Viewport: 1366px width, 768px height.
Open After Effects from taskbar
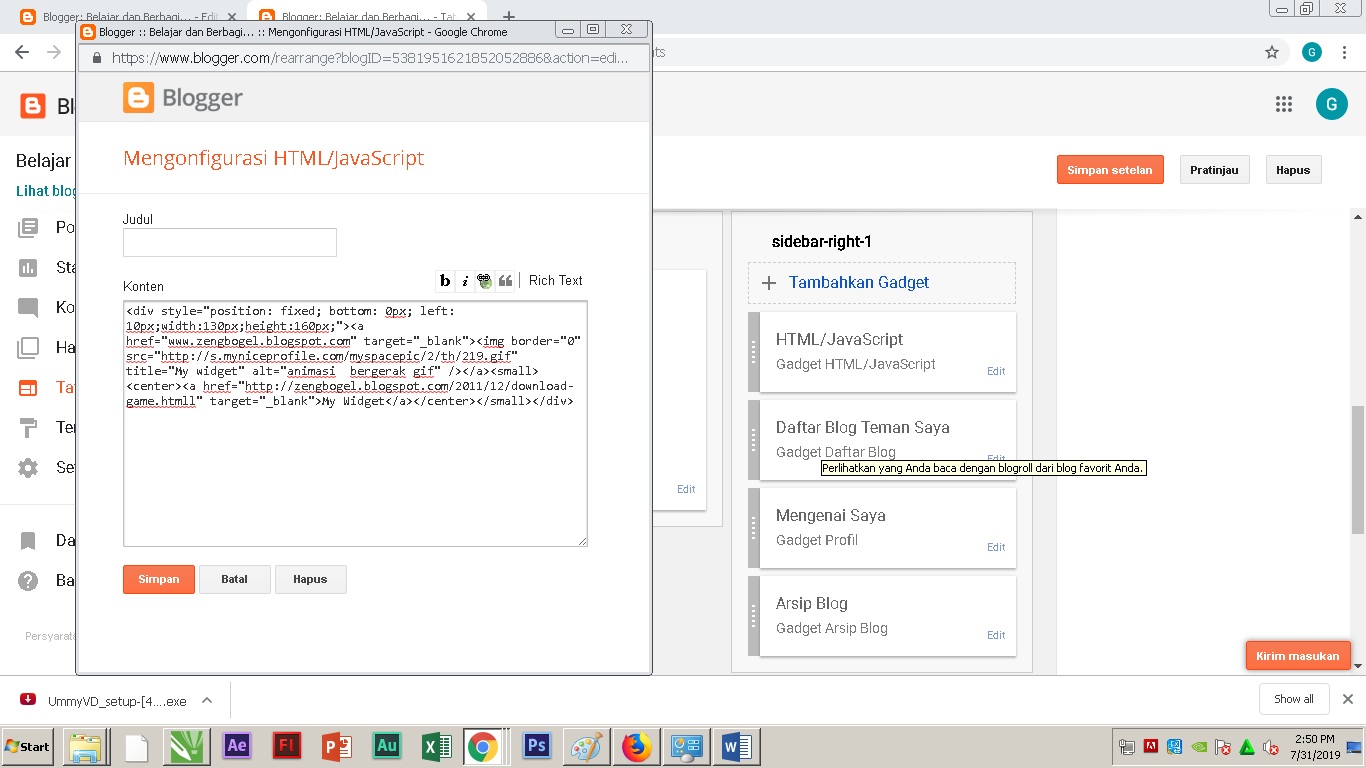(237, 746)
